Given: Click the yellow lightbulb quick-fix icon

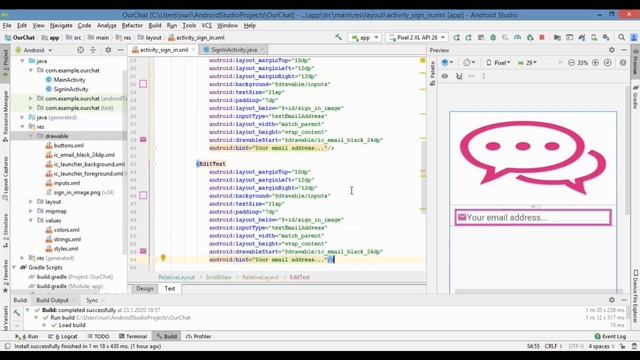Looking at the screenshot, I should [163, 258].
